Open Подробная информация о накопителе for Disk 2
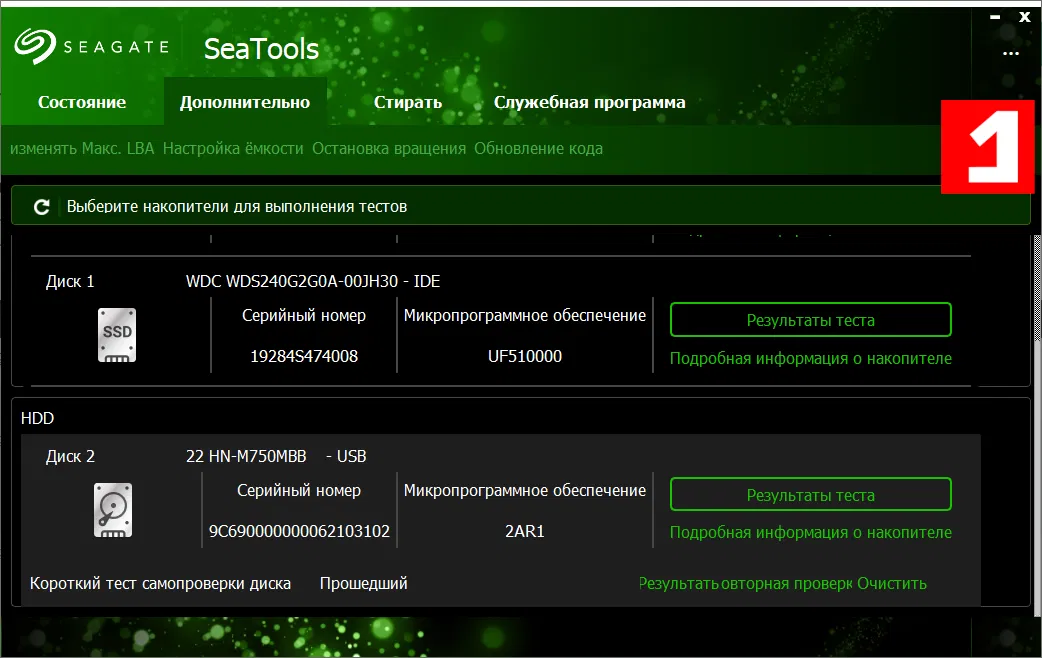 pos(810,533)
